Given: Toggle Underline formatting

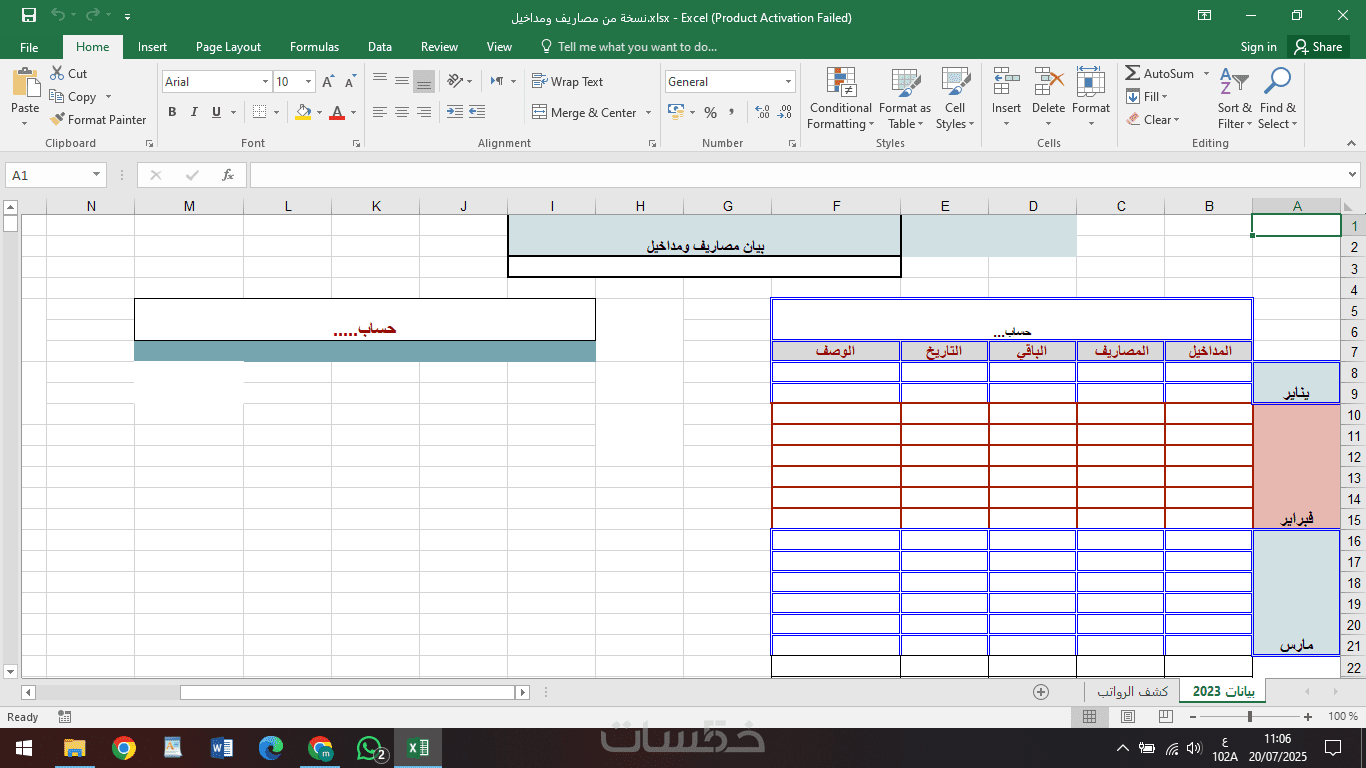Looking at the screenshot, I should pos(216,112).
